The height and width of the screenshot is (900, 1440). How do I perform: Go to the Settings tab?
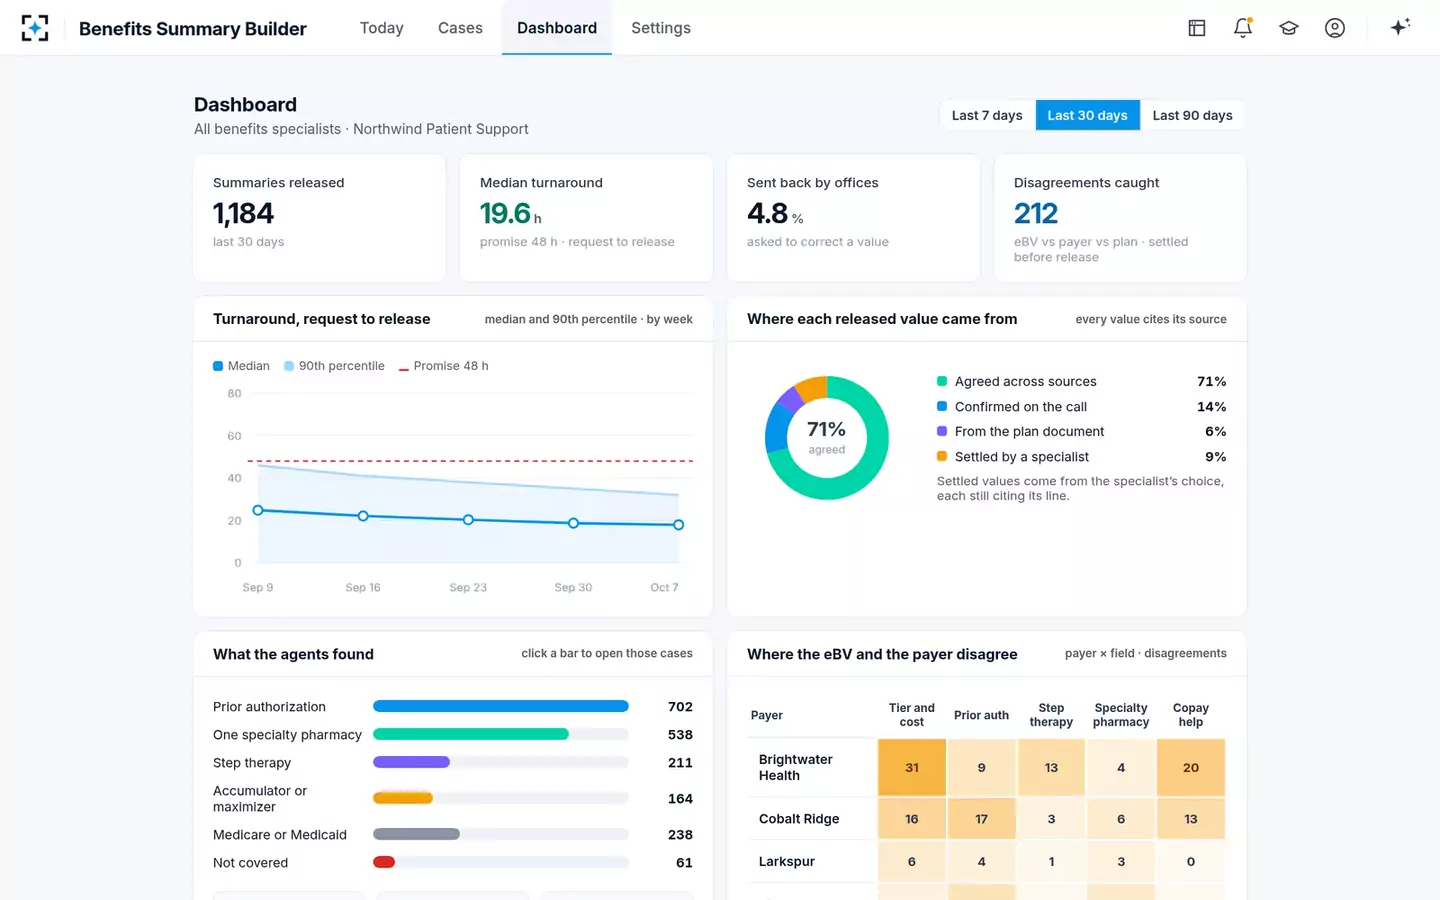pos(661,28)
